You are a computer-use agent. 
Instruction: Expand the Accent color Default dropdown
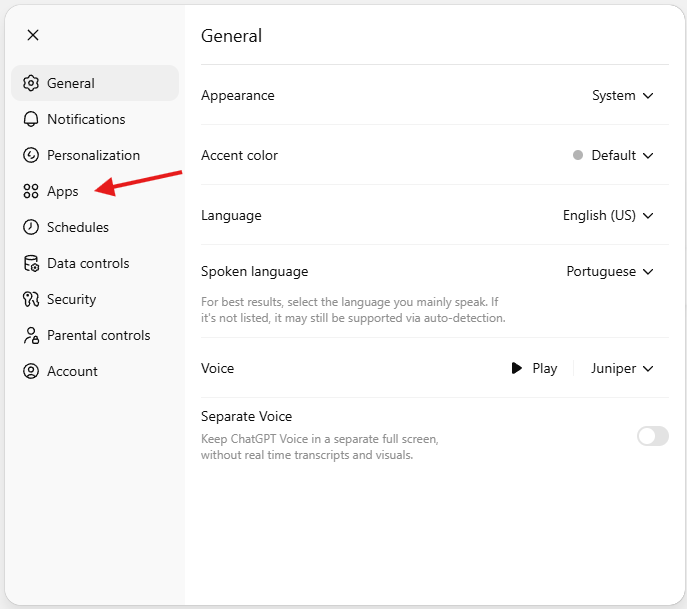(x=613, y=155)
